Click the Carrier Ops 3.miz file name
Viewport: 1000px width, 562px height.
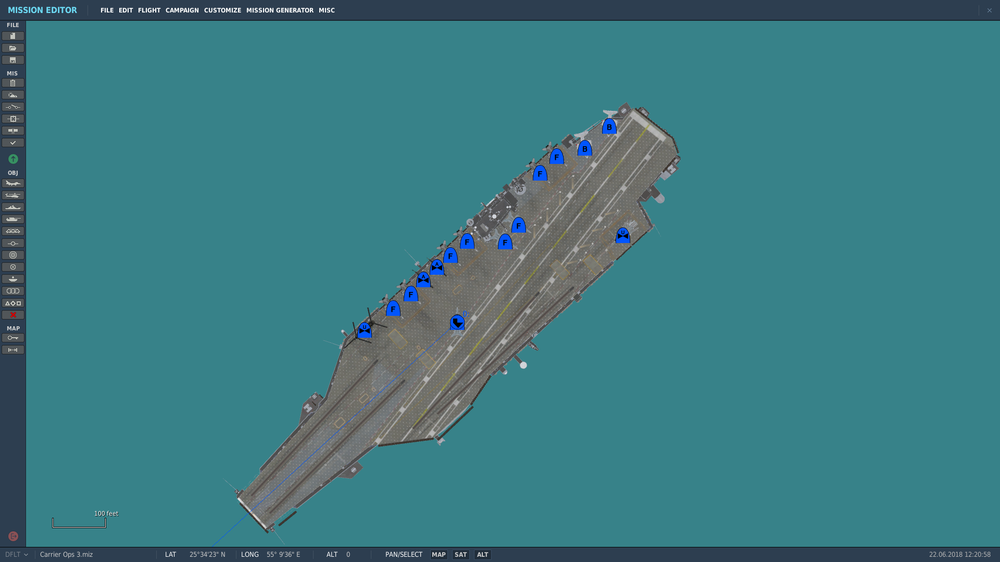[66, 554]
